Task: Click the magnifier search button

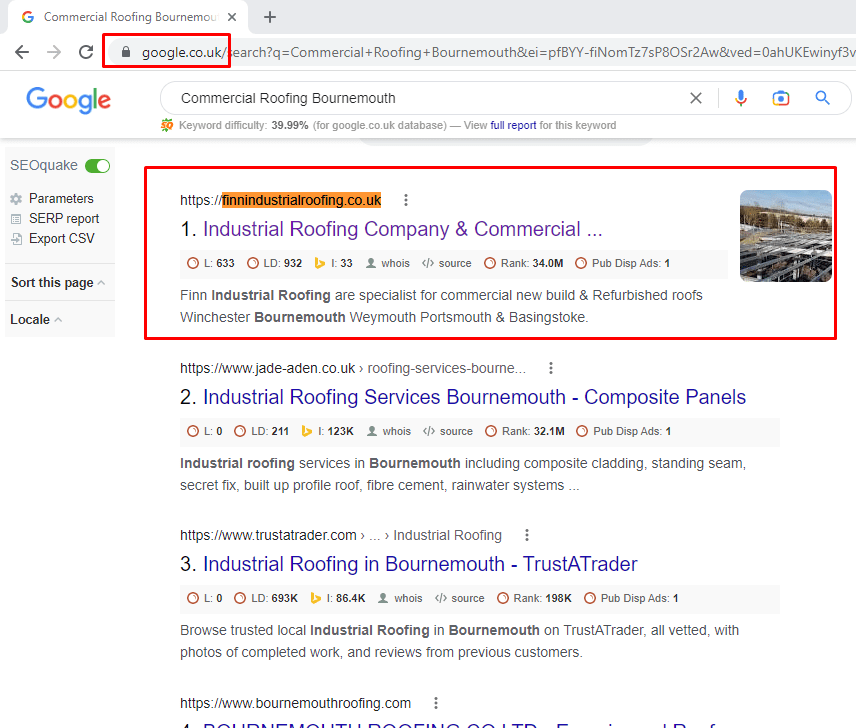Action: tap(823, 98)
